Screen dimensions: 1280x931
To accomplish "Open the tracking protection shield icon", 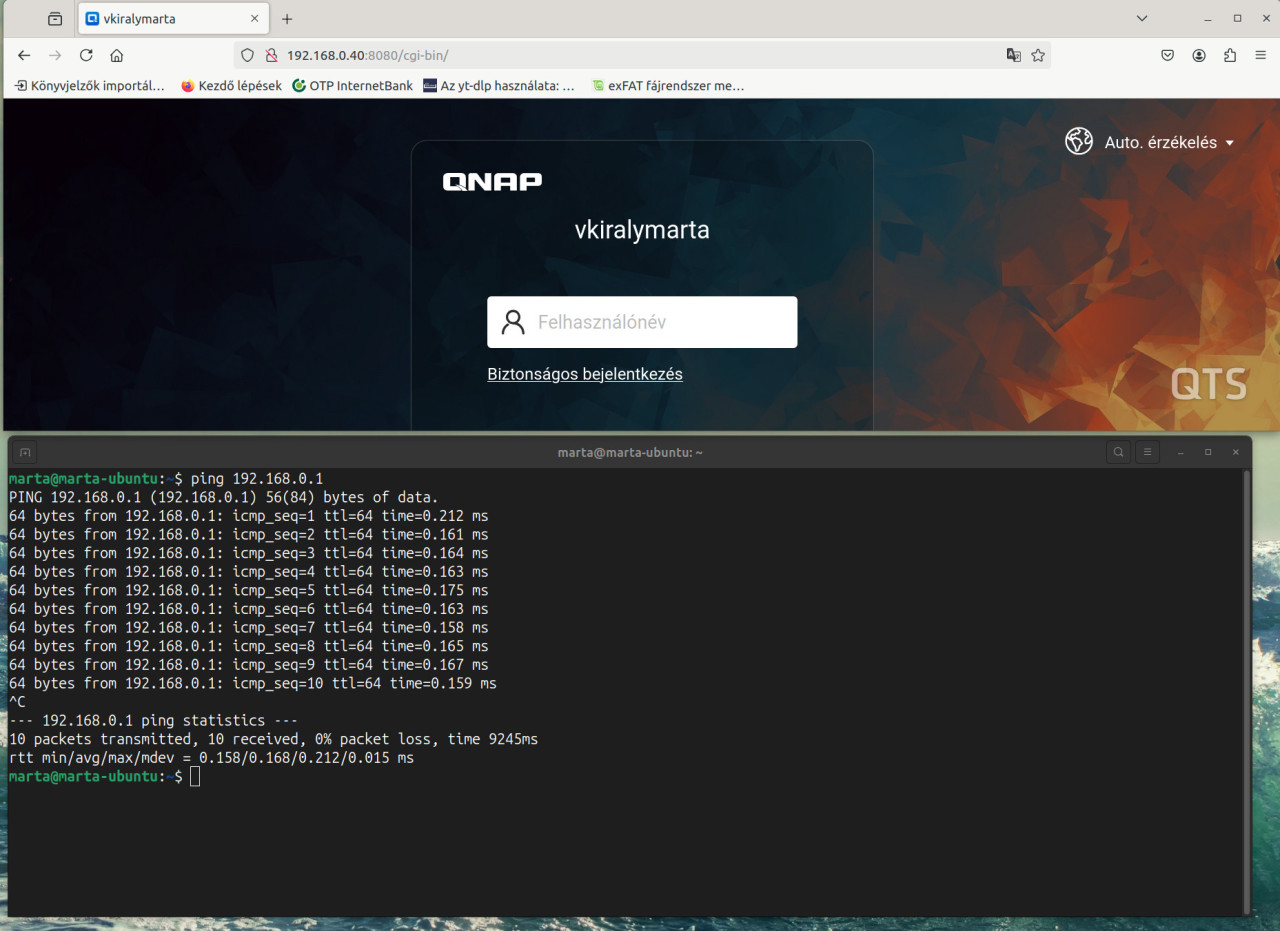I will tap(248, 55).
